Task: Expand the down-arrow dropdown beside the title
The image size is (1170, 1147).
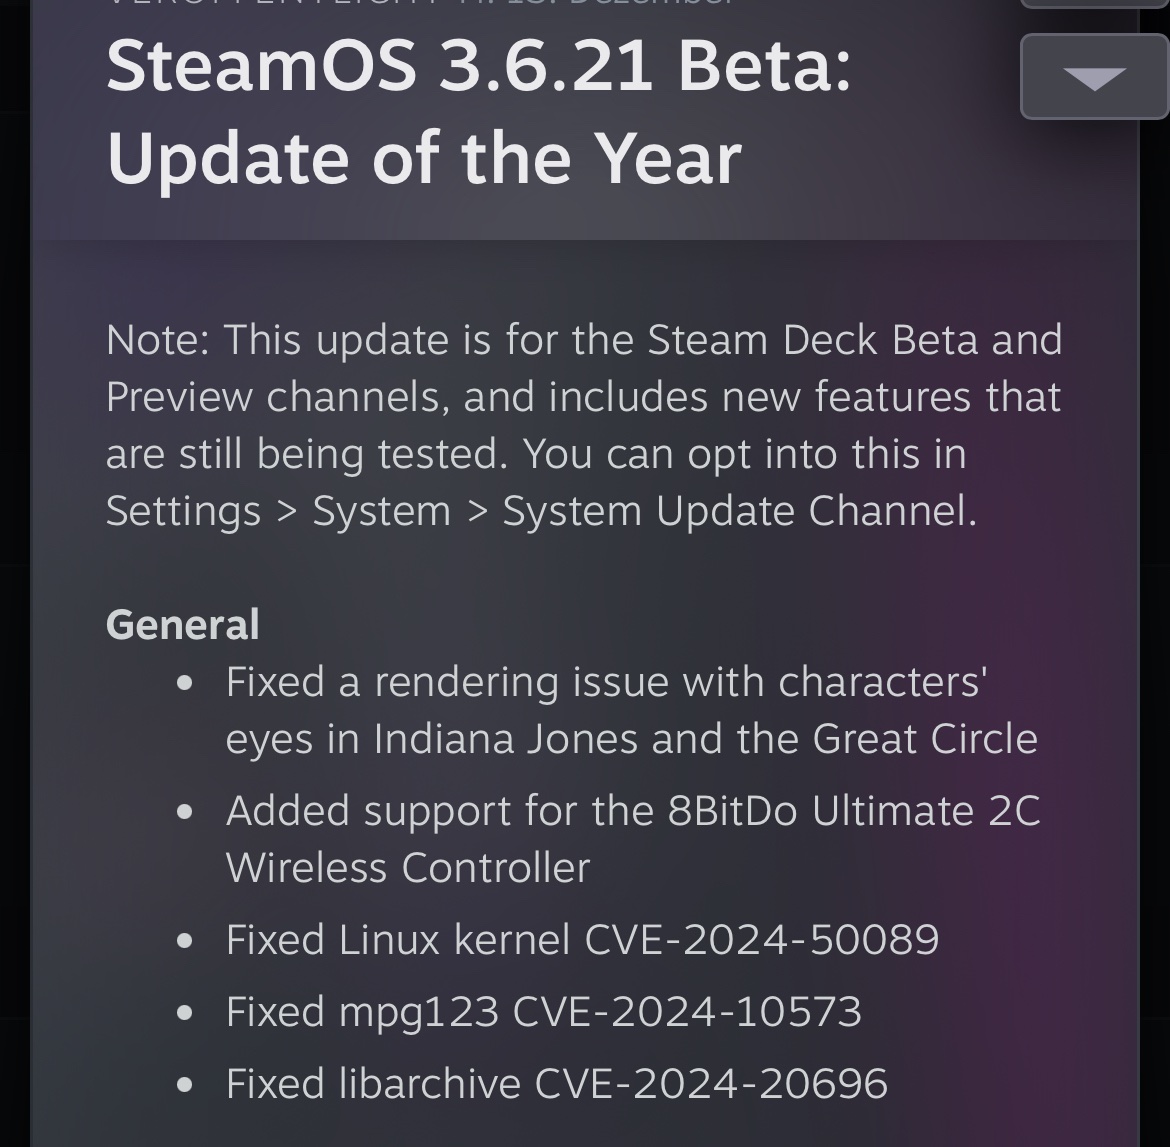Action: click(1094, 77)
